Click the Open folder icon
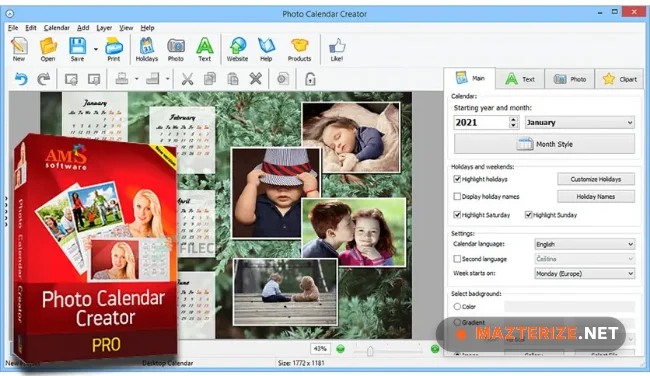The image size is (650, 376). click(x=48, y=49)
